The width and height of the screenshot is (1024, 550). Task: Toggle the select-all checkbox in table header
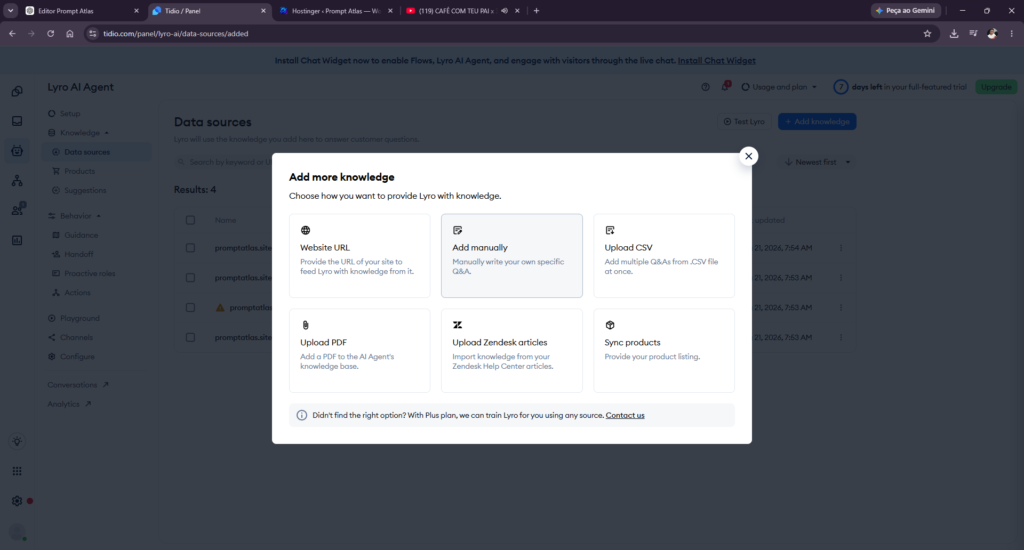click(190, 220)
